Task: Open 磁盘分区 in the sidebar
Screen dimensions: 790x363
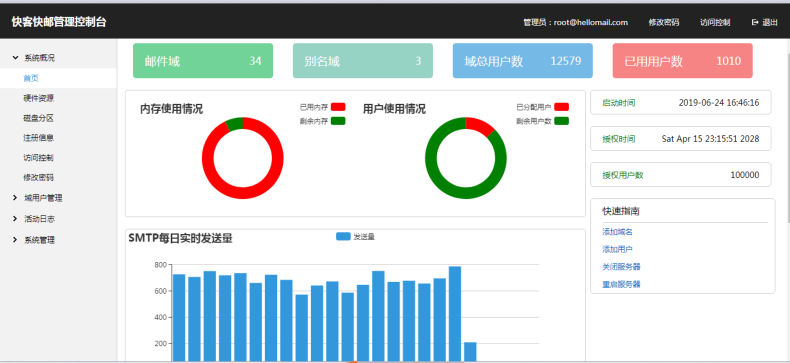Action: [x=38, y=118]
